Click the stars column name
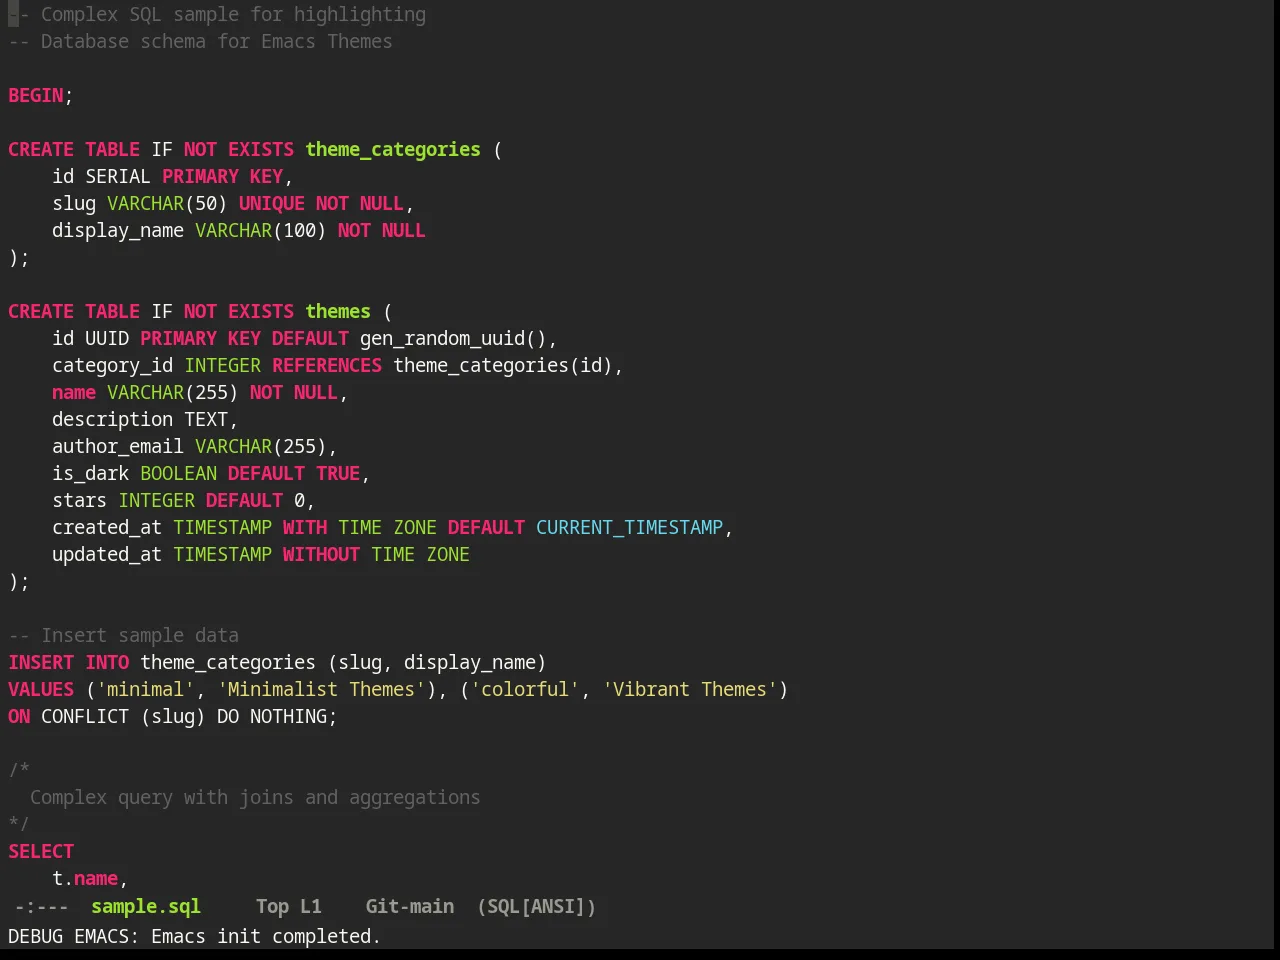The height and width of the screenshot is (960, 1280). (x=80, y=501)
